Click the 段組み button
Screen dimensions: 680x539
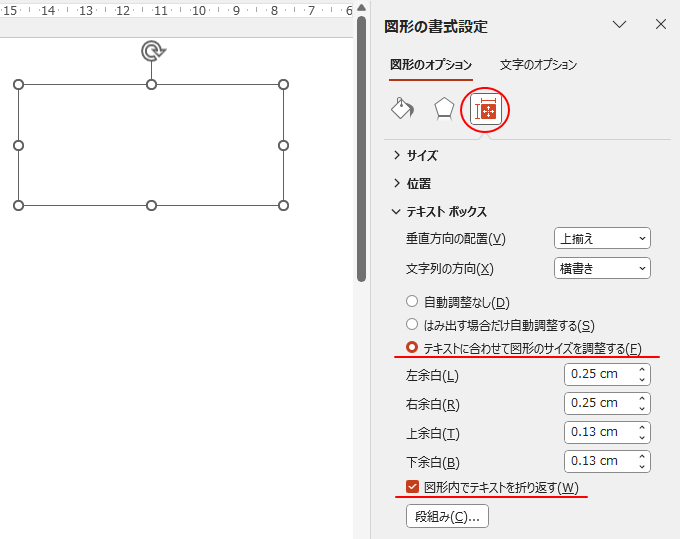447,516
